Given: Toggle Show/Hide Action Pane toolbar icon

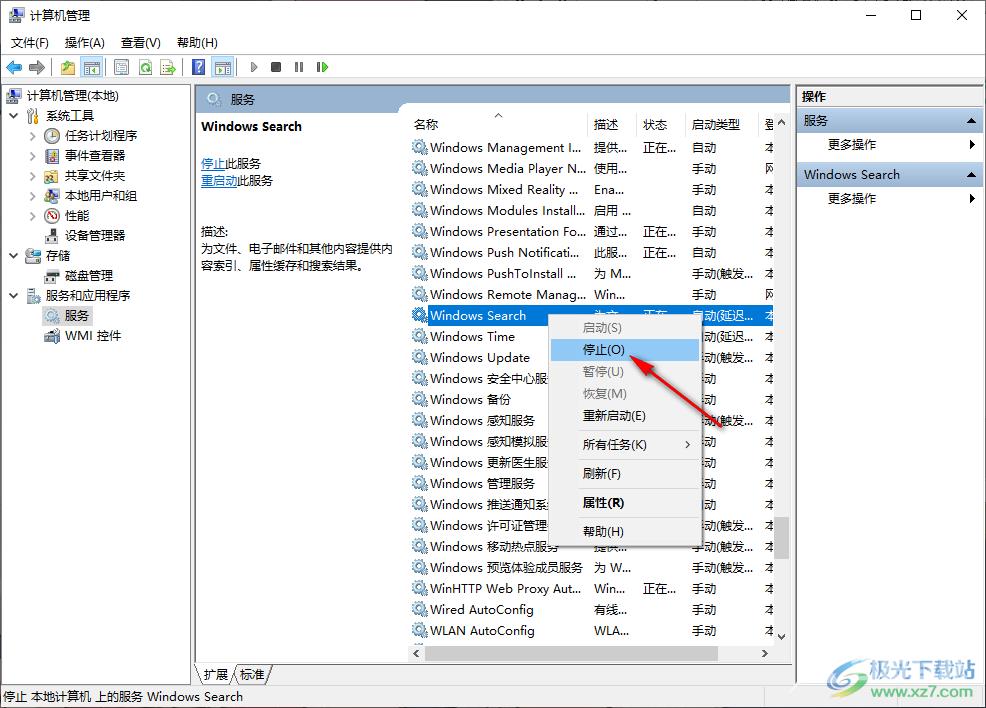Looking at the screenshot, I should (x=223, y=67).
